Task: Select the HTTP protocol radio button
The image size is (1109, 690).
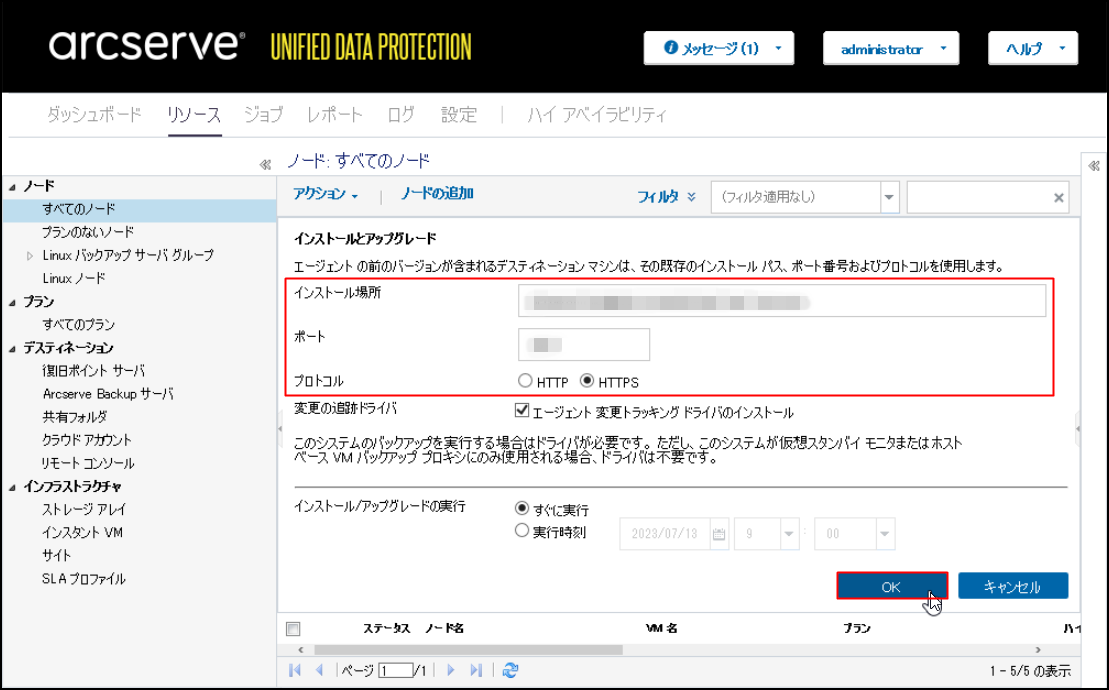Action: [x=525, y=380]
